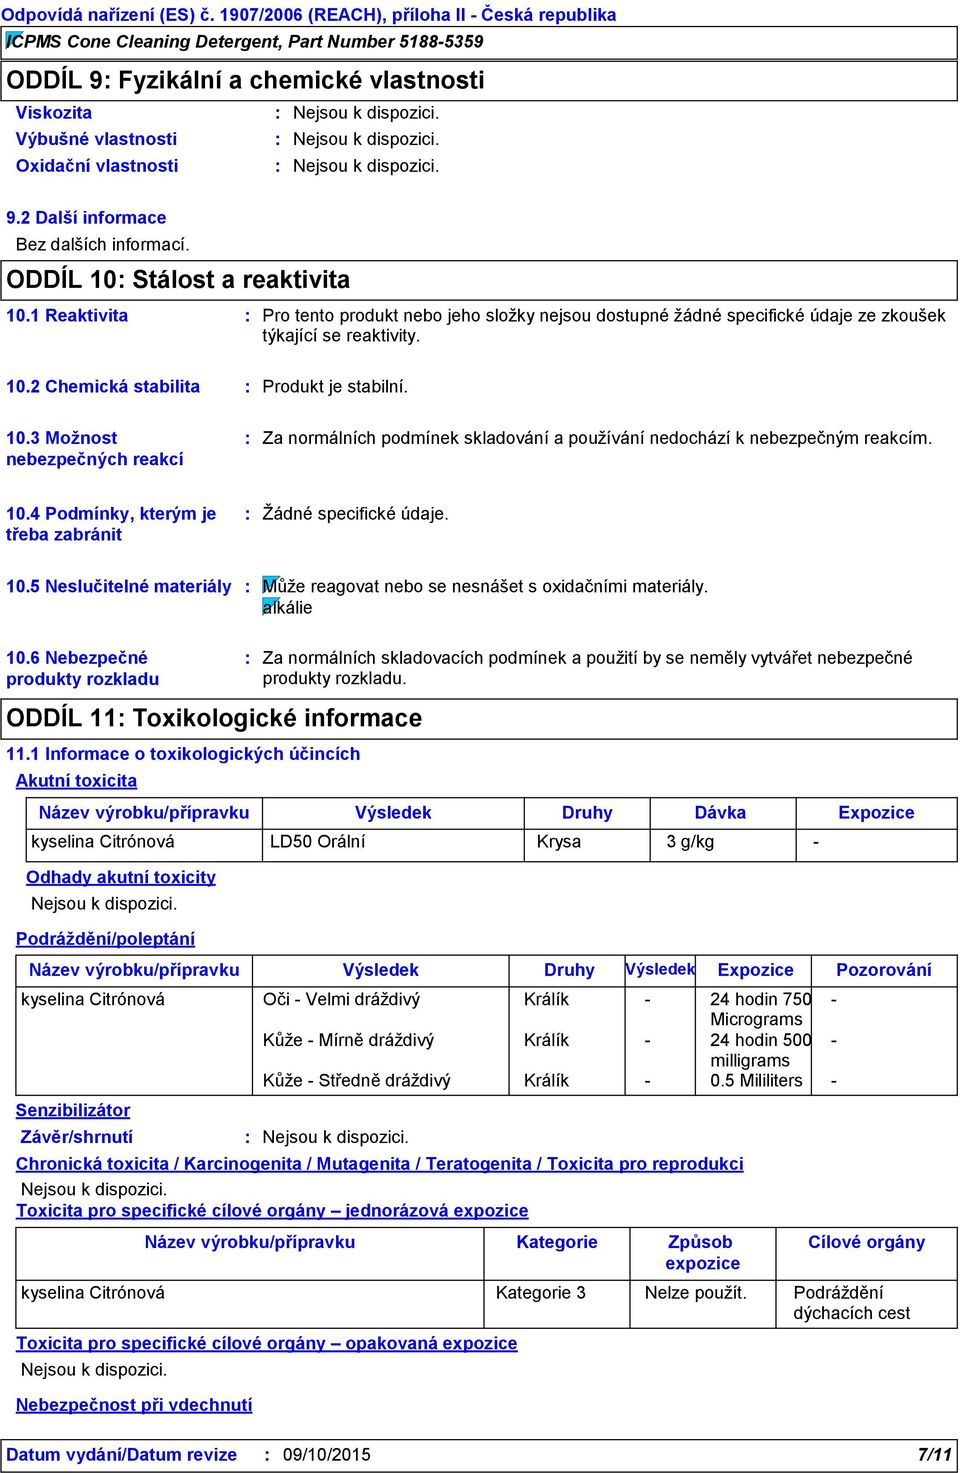The width and height of the screenshot is (960, 1473).
Task: Click the 'Cílové orgány' column header
Action: click(x=866, y=1243)
